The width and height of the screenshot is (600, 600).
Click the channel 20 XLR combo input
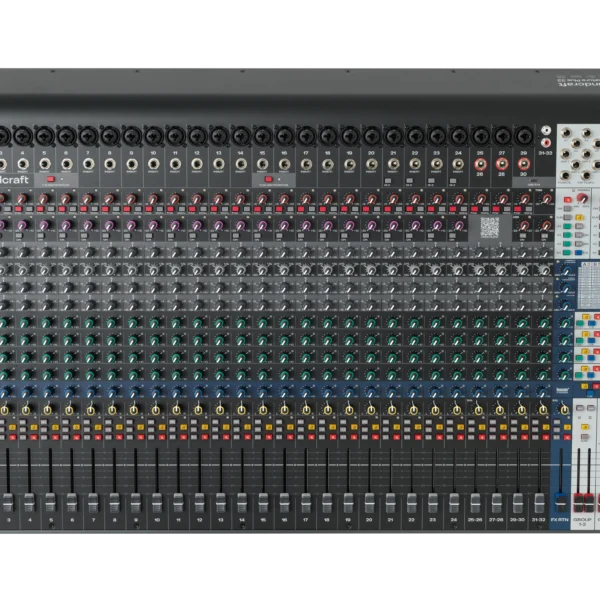pyautogui.click(x=372, y=136)
